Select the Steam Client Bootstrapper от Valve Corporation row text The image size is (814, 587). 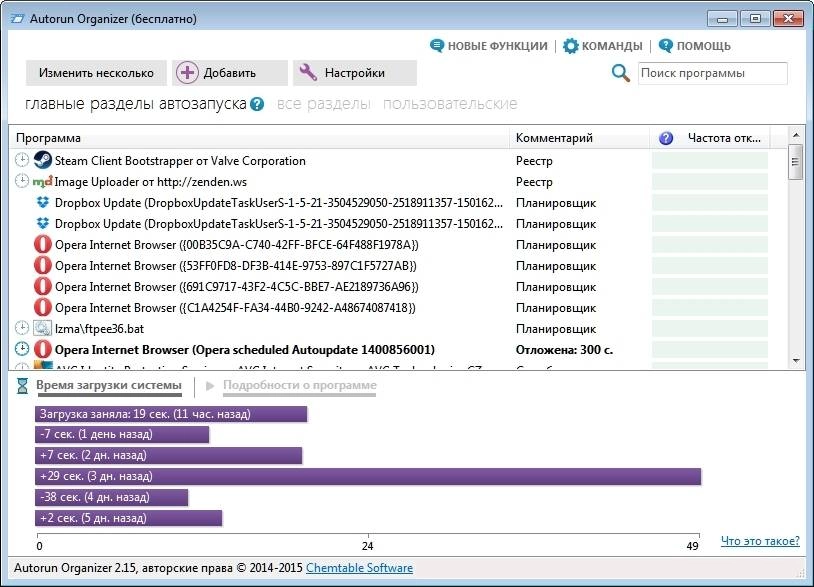[180, 160]
